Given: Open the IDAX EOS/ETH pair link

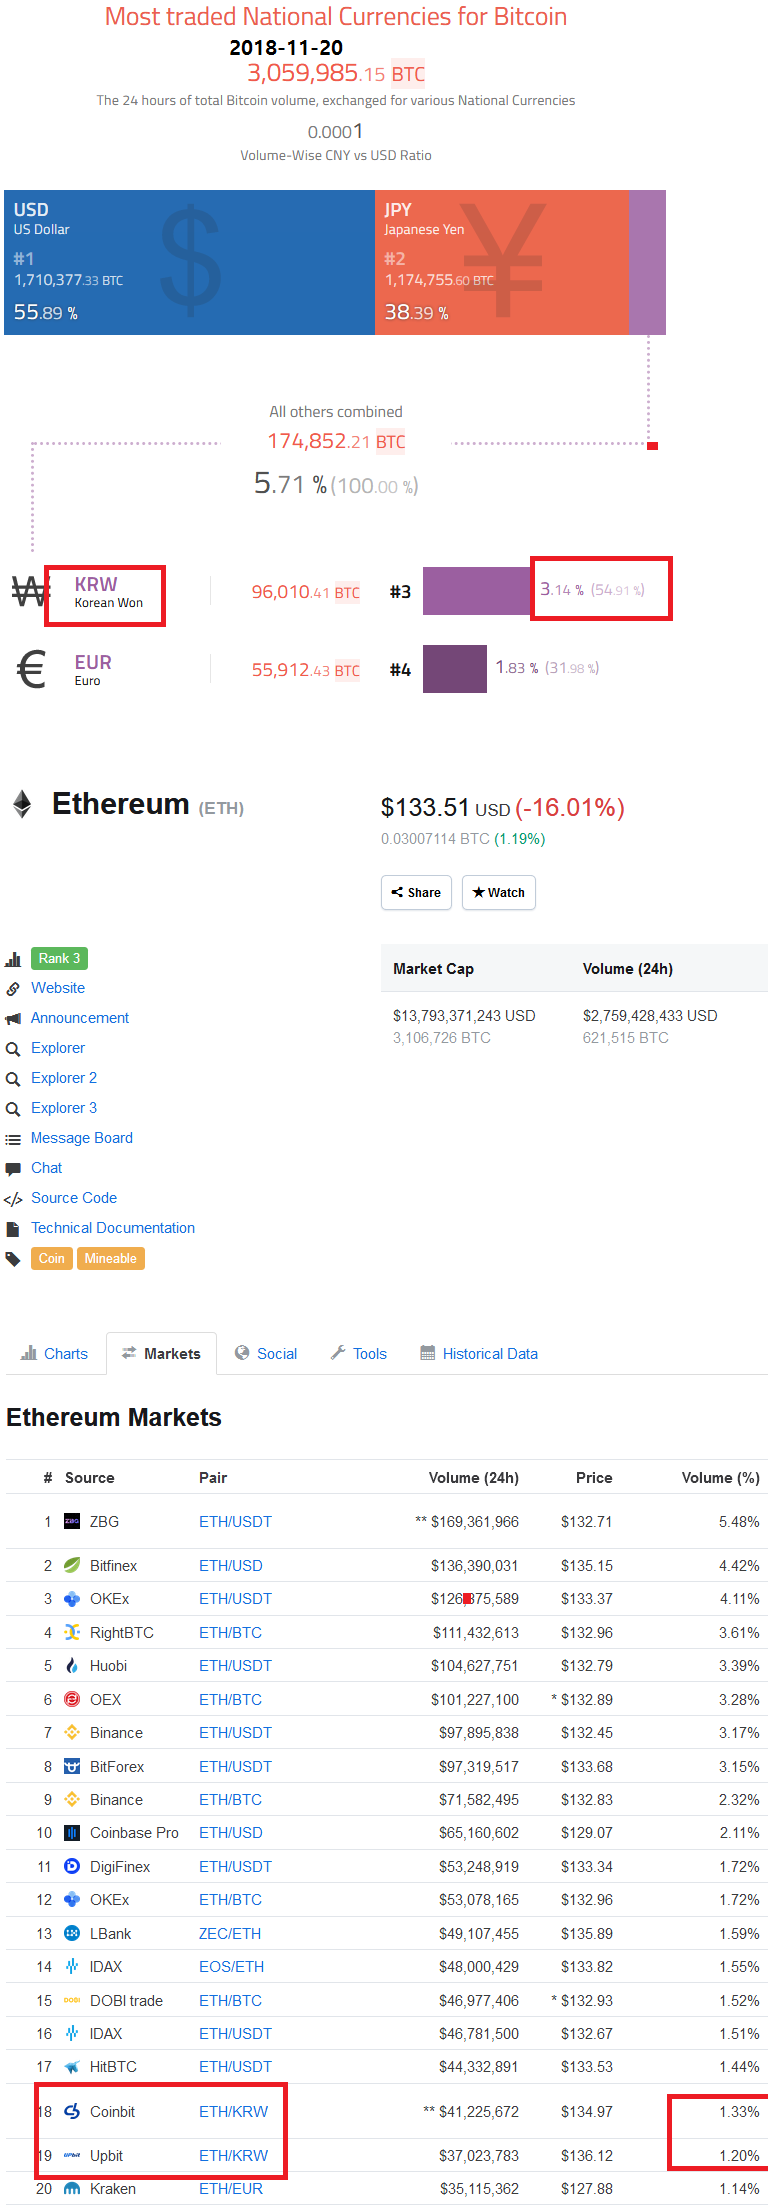Looking at the screenshot, I should pos(232,1966).
